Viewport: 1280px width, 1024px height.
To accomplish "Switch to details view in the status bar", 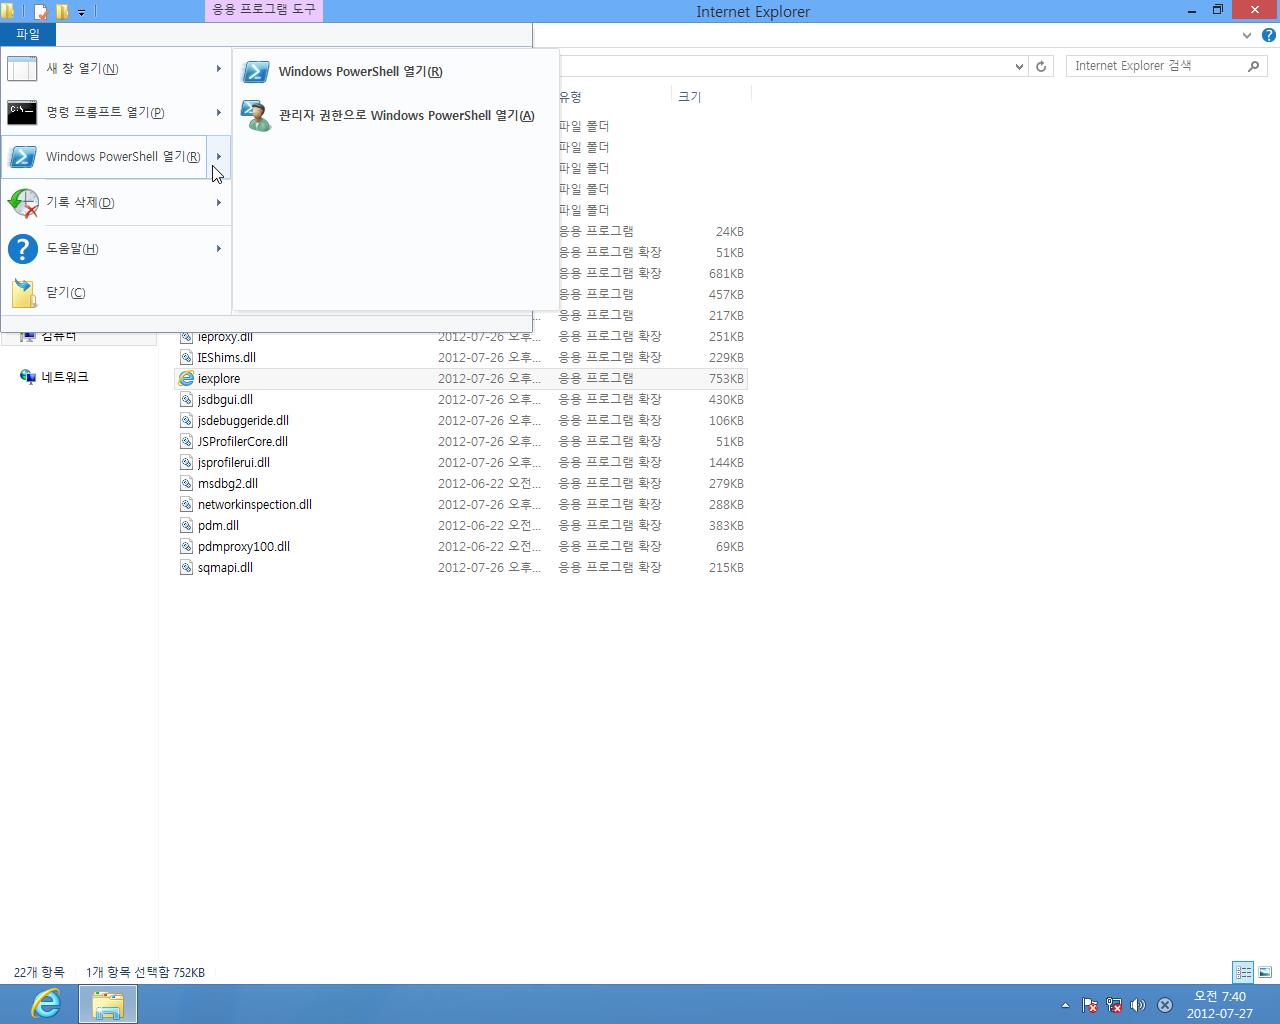I will (x=1243, y=972).
